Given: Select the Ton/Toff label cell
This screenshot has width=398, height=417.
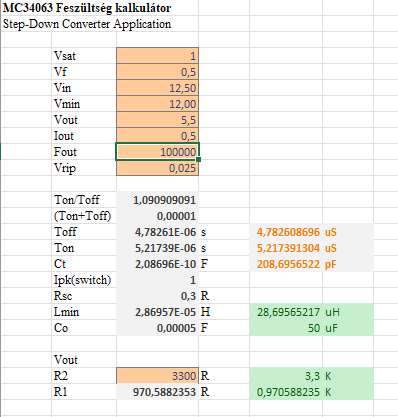Looking at the screenshot, I should (84, 200).
